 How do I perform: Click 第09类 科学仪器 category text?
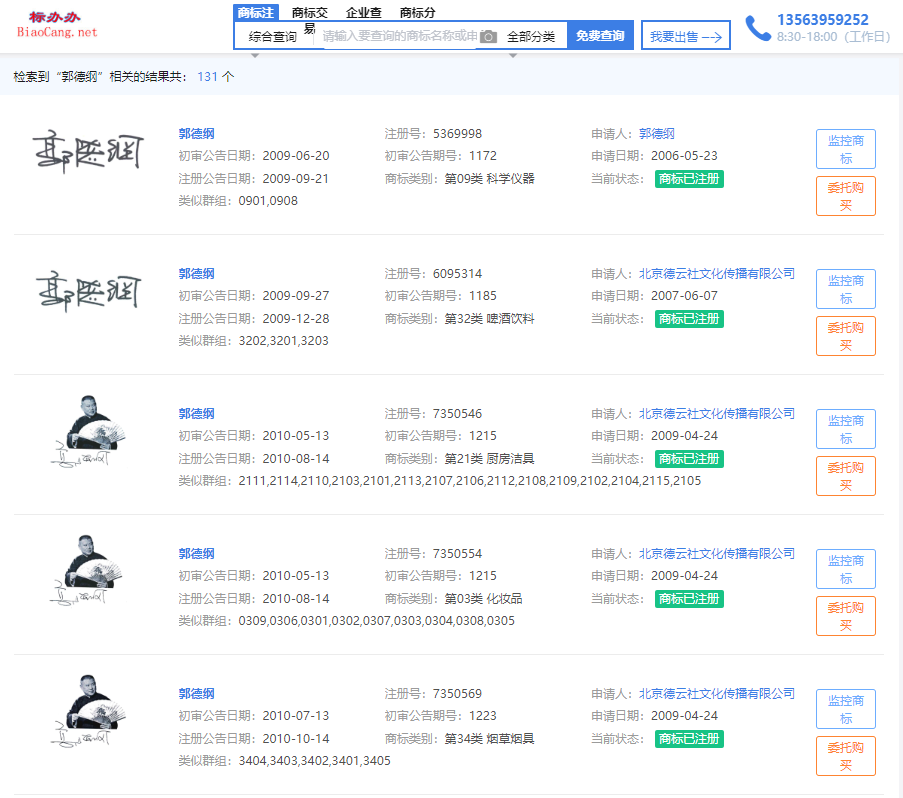(489, 178)
